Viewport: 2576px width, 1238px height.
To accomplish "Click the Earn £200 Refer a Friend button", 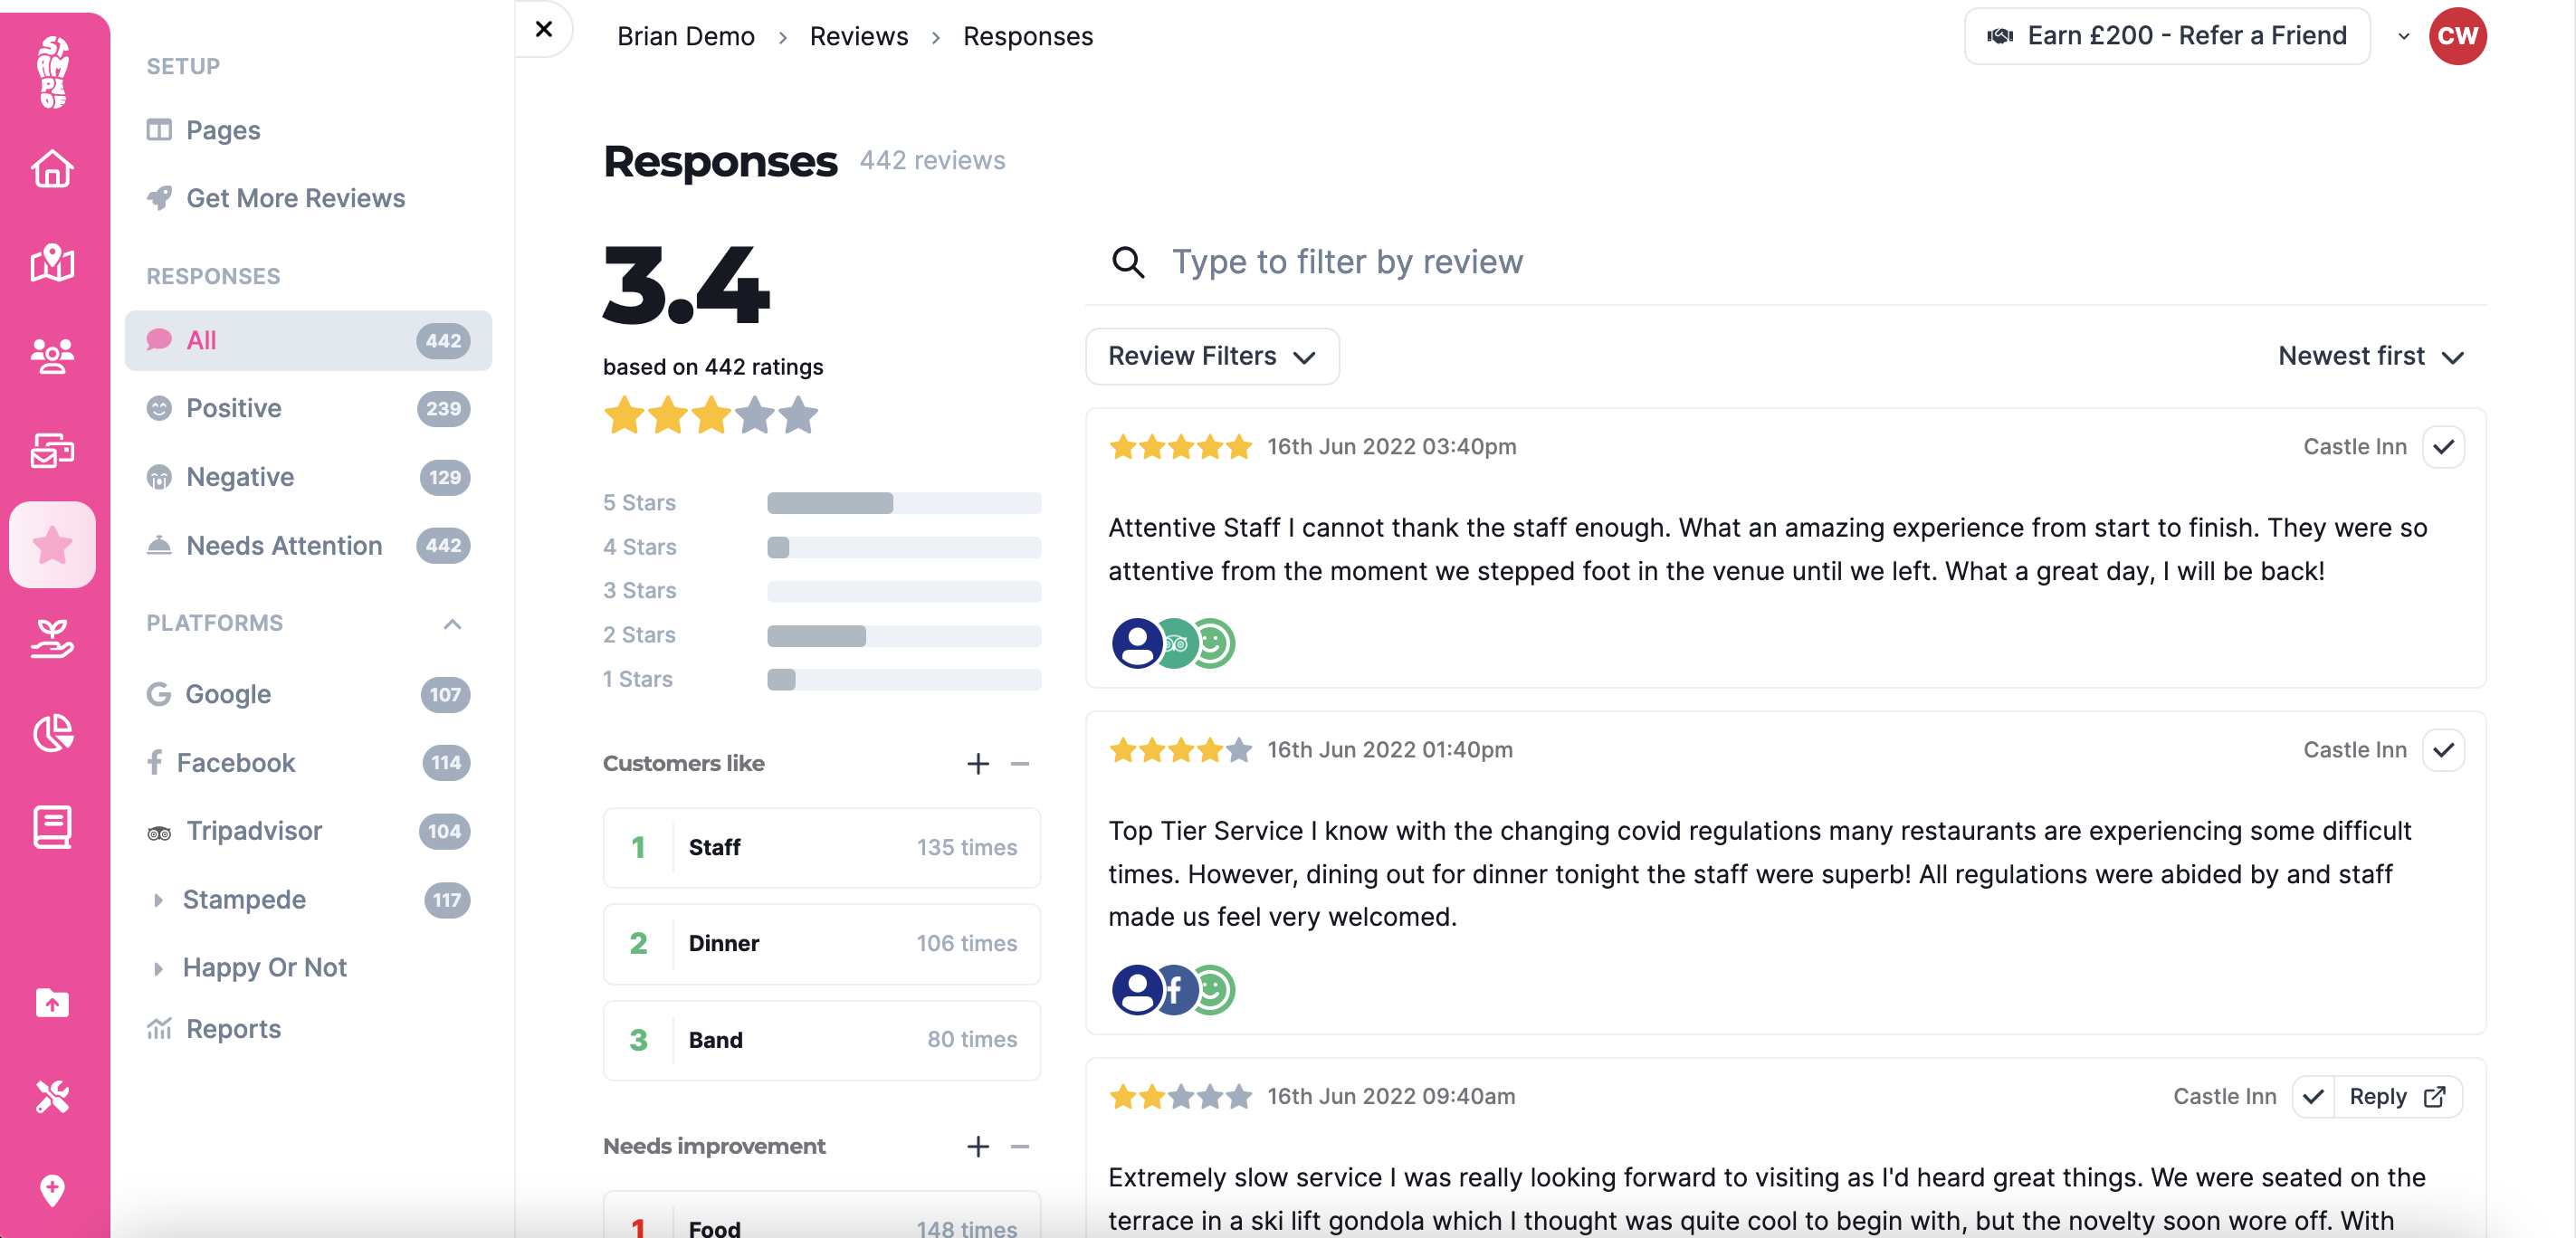I will 2166,36.
